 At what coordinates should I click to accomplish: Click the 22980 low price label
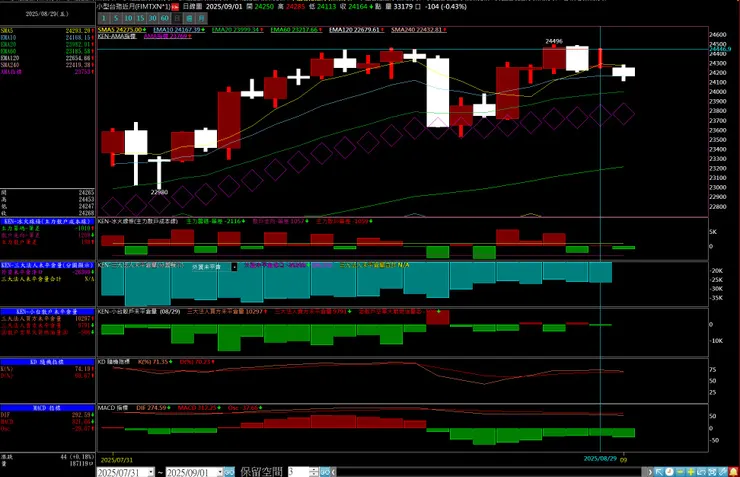tap(160, 192)
